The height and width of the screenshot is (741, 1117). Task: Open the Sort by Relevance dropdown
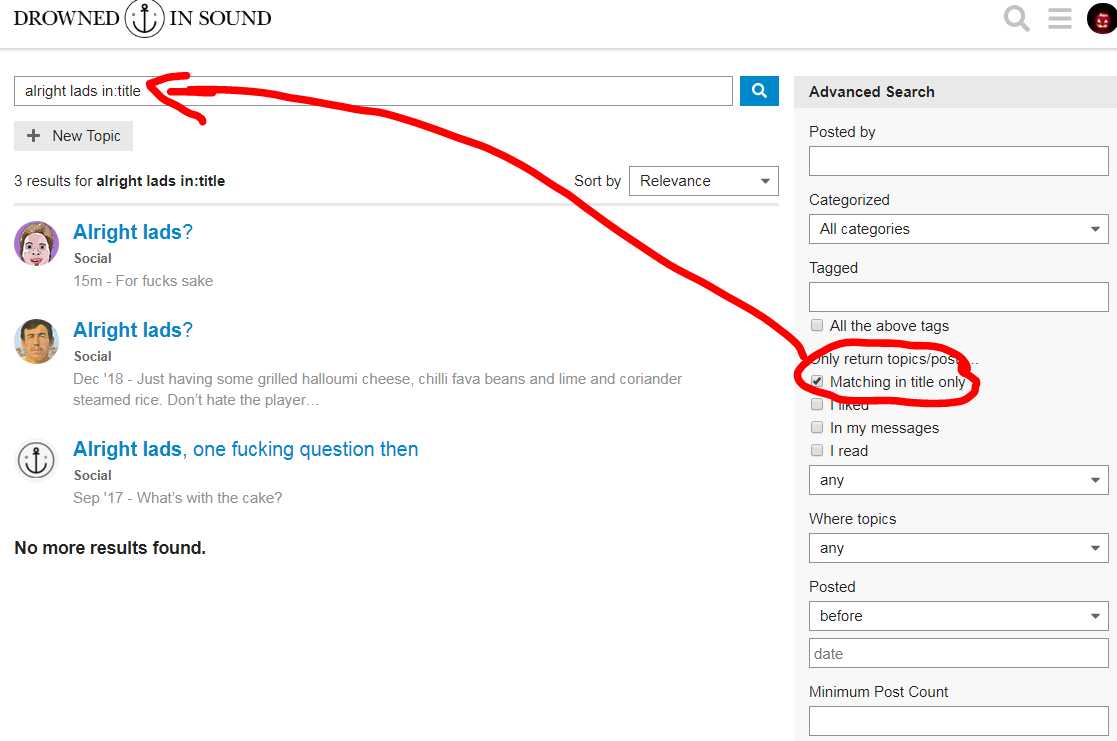point(703,181)
